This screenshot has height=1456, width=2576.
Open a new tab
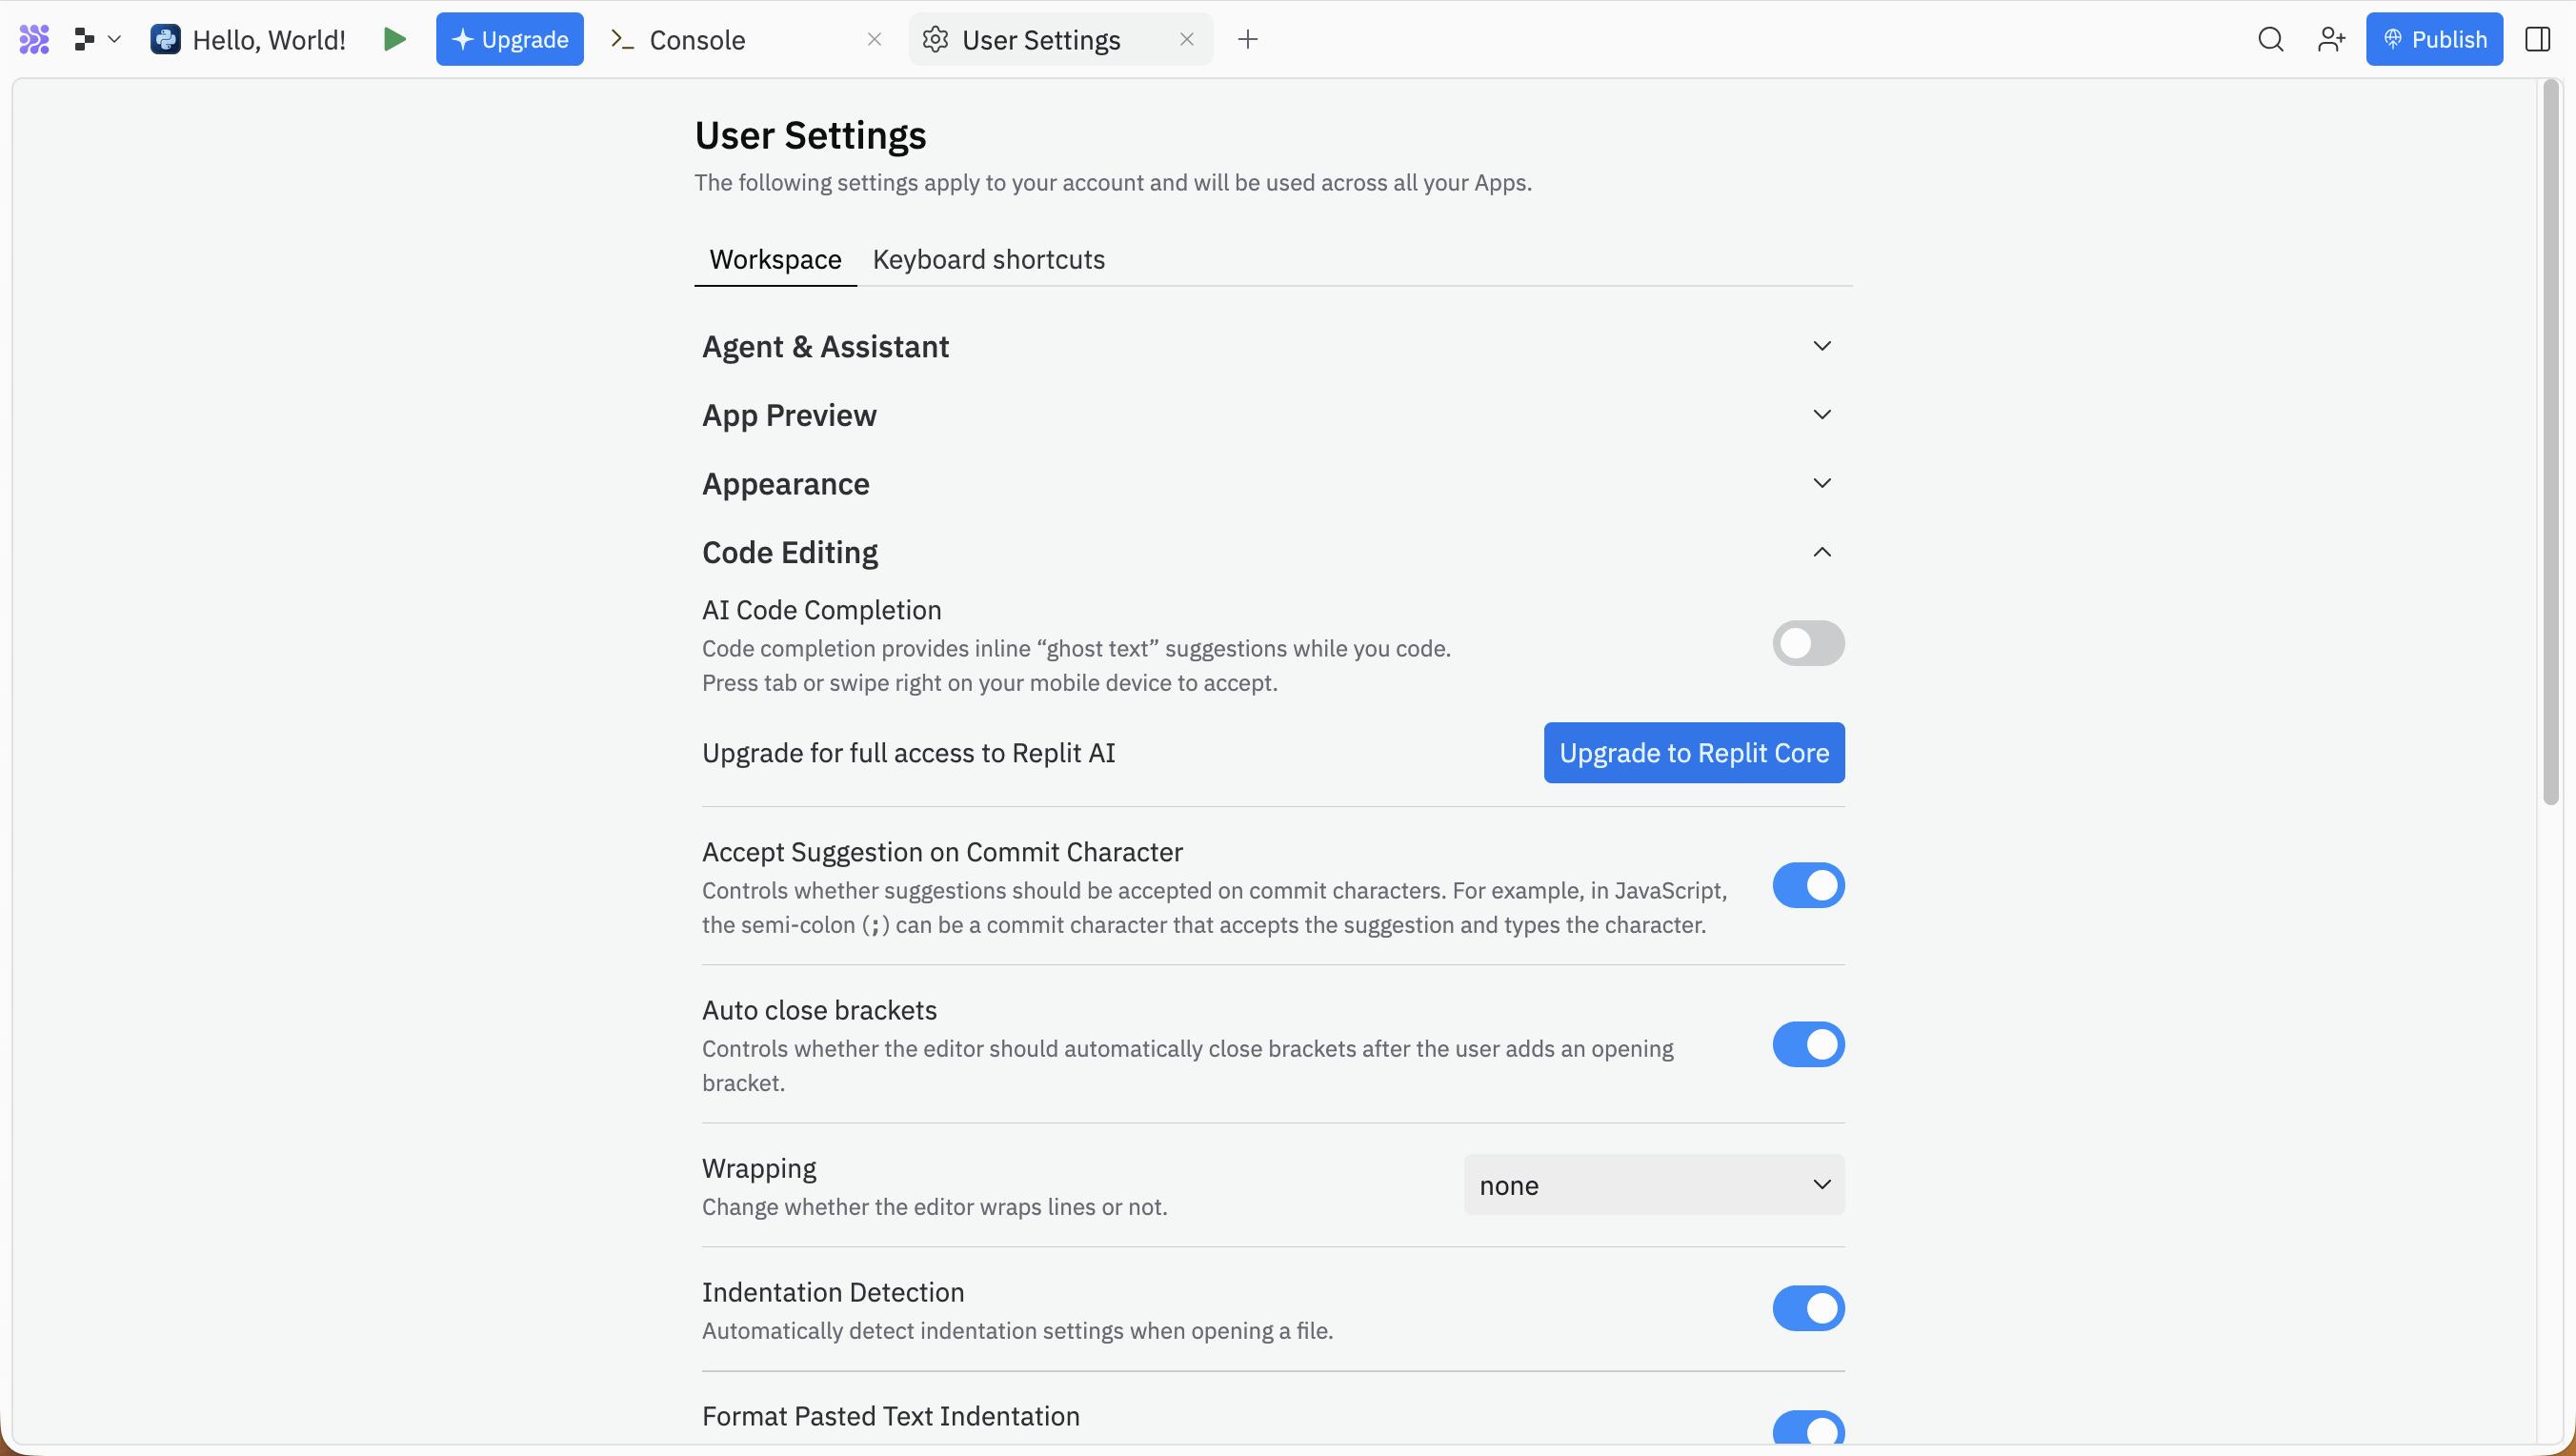[x=1247, y=39]
